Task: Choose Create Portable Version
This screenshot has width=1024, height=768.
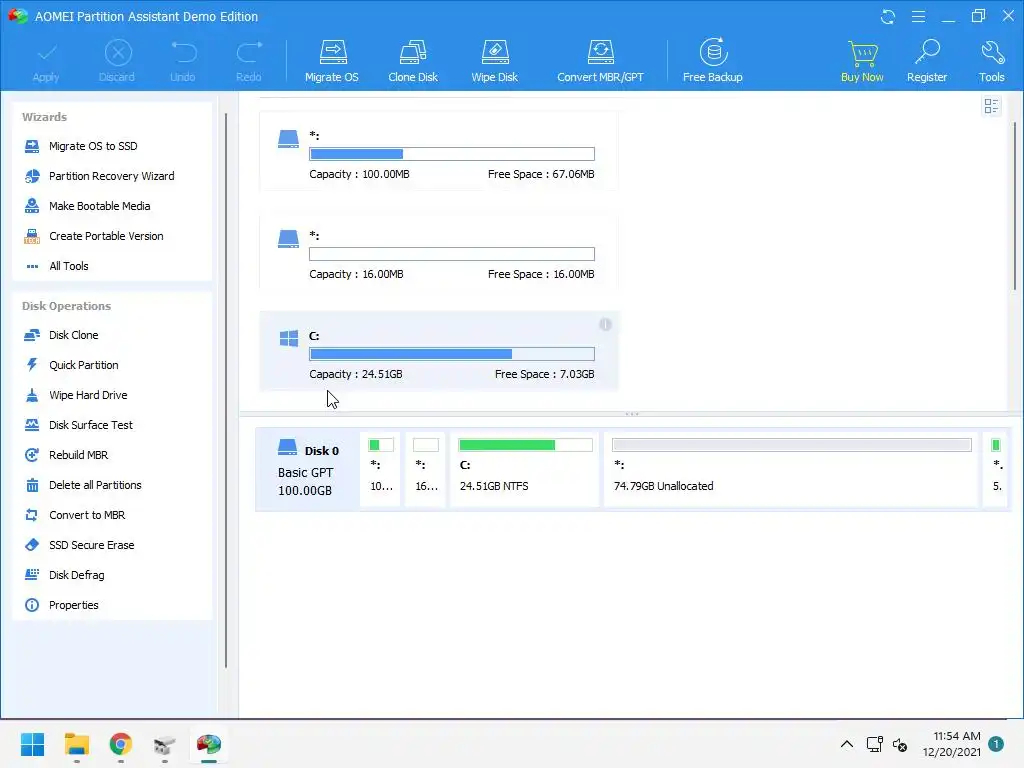Action: coord(106,236)
